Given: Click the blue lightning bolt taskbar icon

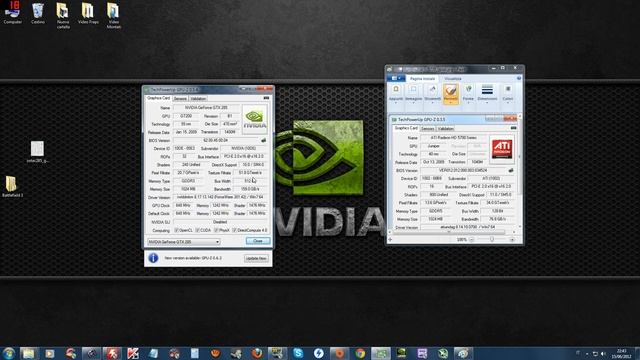Looking at the screenshot, I should (319, 353).
